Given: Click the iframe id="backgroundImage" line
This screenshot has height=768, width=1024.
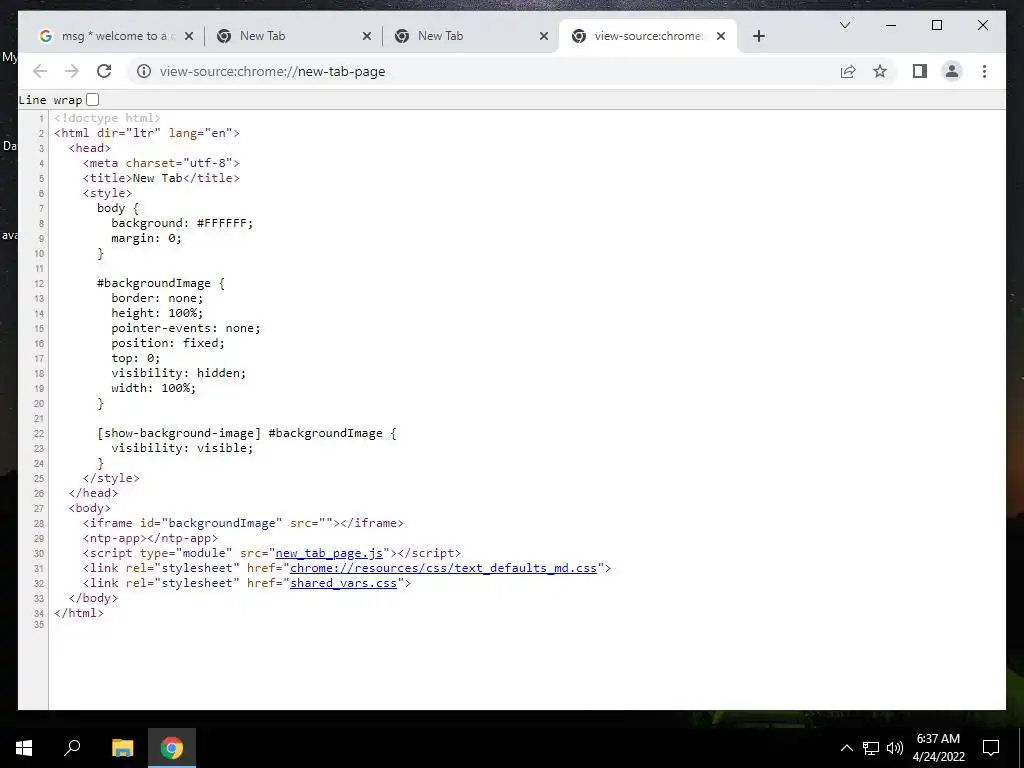Looking at the screenshot, I should (243, 523).
